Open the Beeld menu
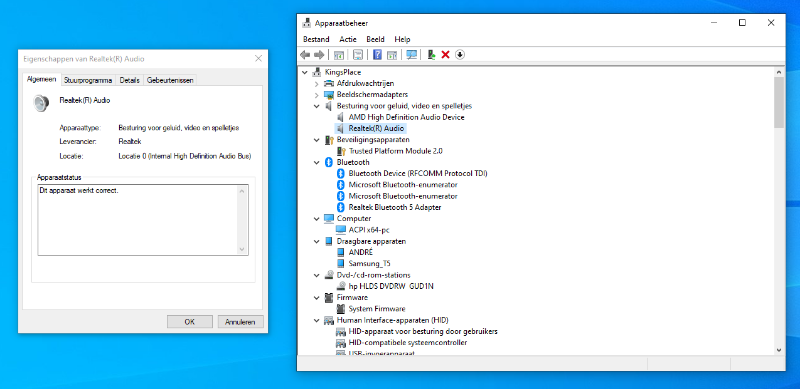 pos(376,39)
